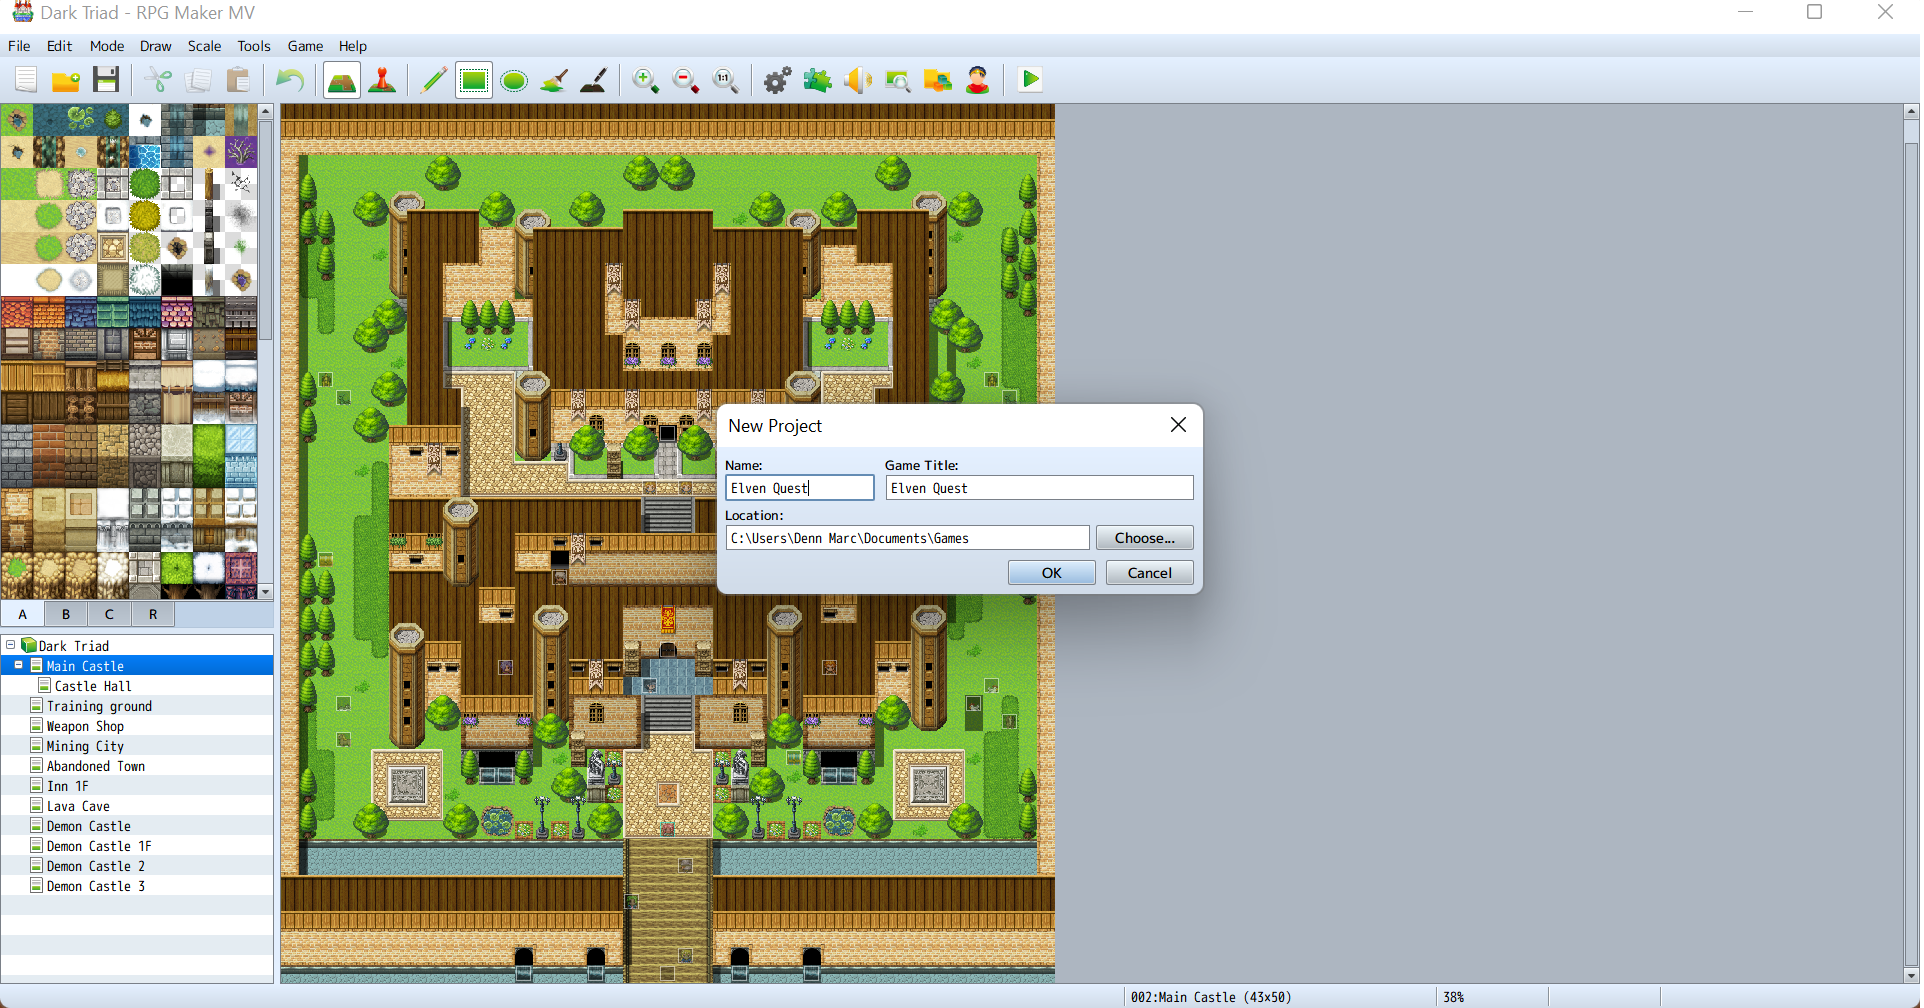Click the Location path field

tap(907, 538)
